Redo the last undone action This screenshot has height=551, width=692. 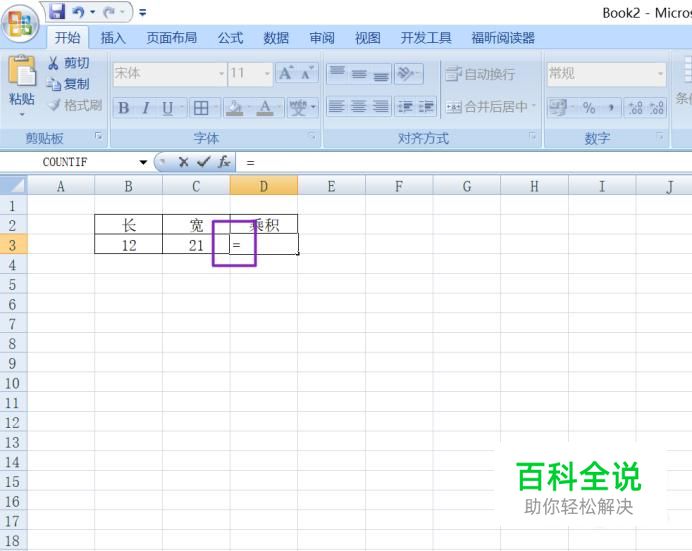(109, 12)
